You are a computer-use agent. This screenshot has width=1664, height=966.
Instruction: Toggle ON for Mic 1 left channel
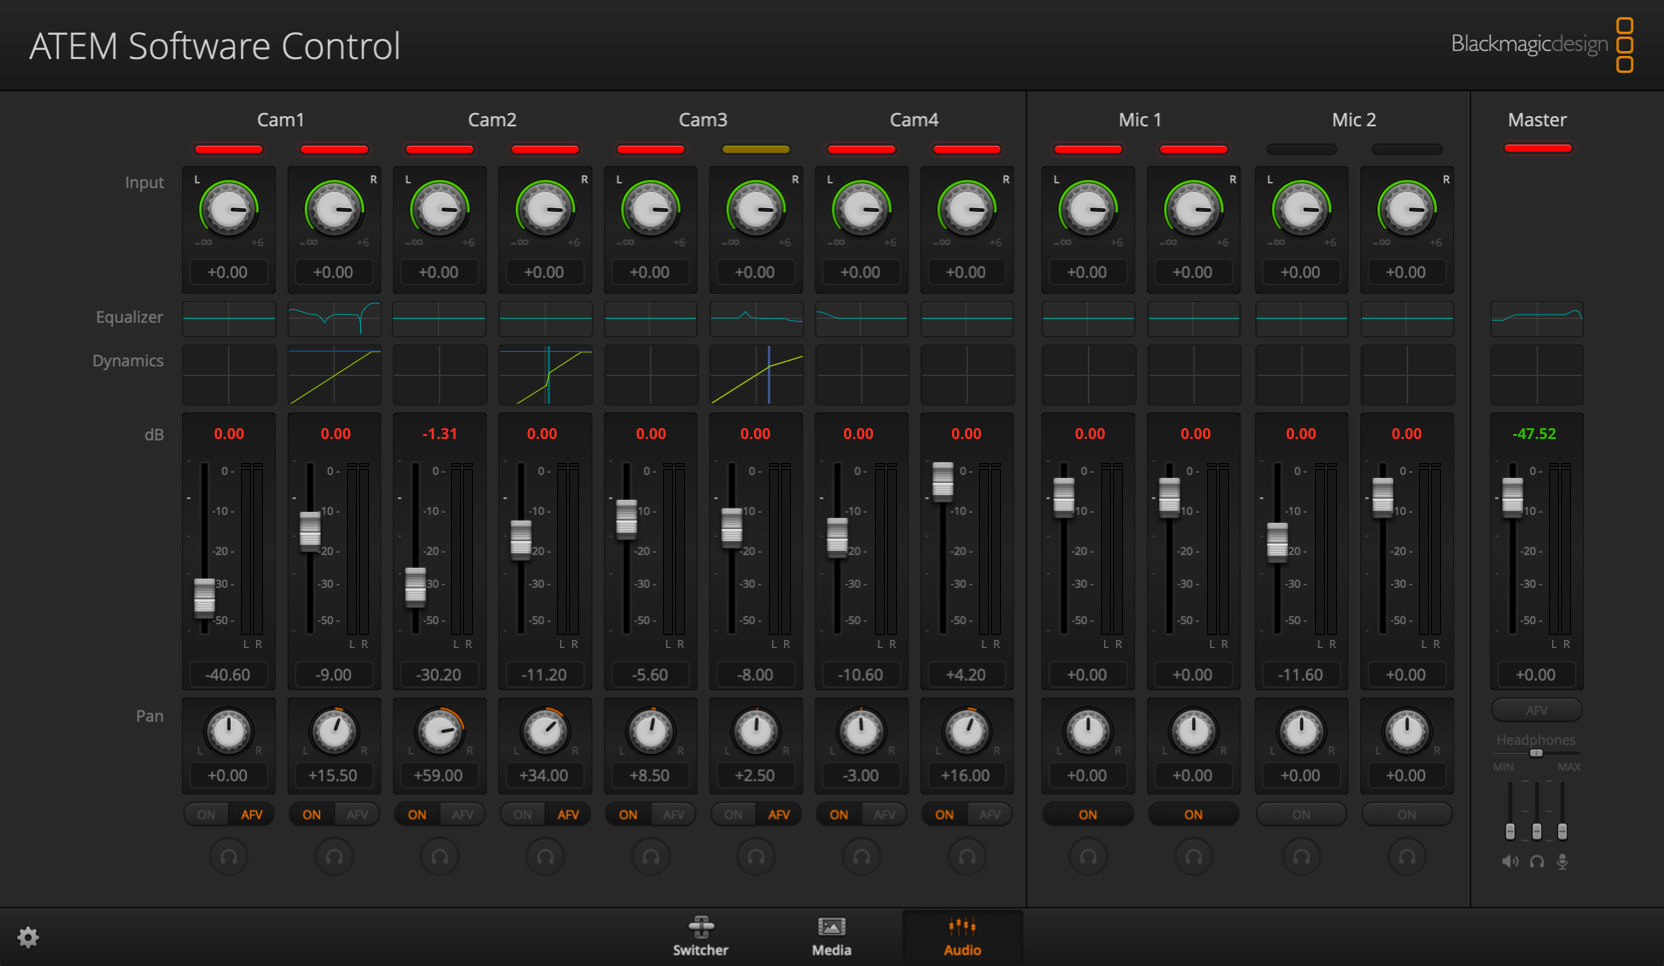(x=1087, y=815)
